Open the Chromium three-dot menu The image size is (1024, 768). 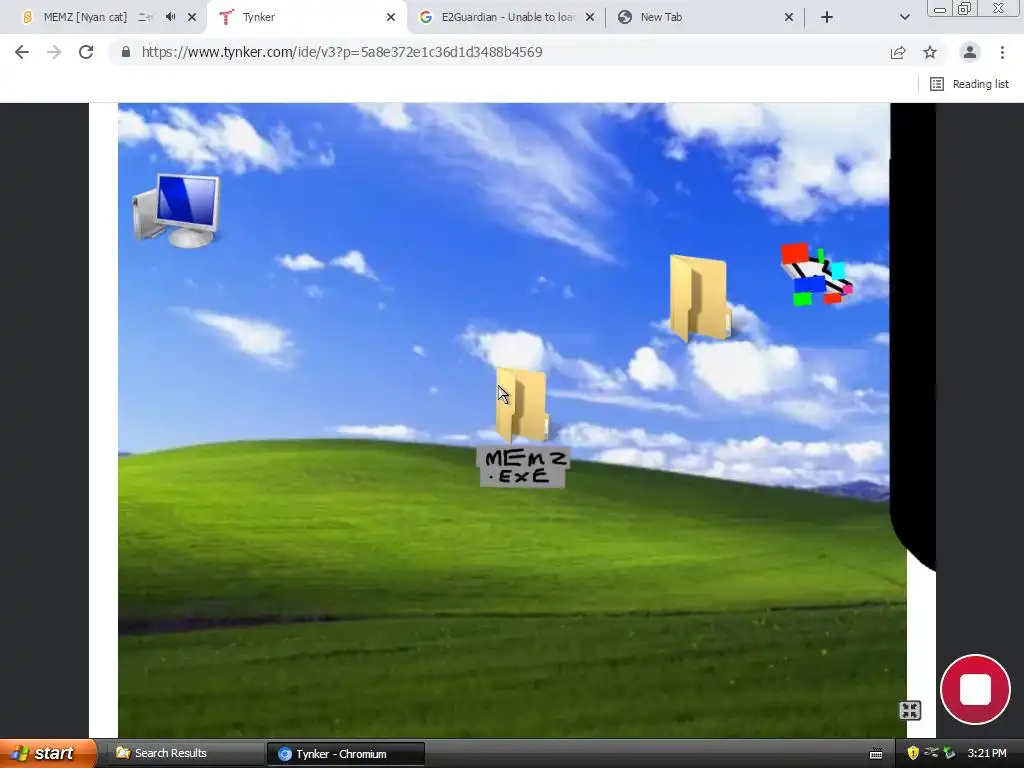click(x=1002, y=52)
